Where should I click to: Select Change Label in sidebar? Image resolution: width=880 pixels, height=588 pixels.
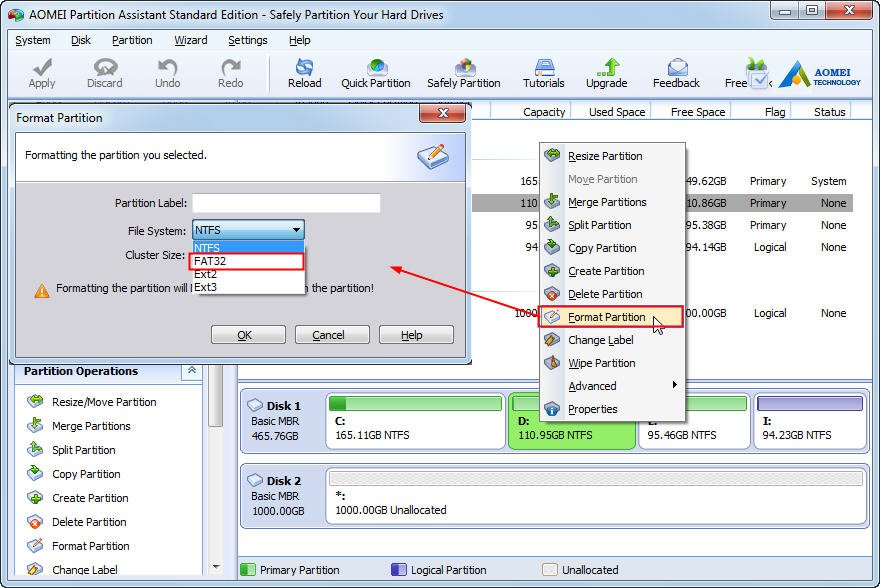(x=72, y=569)
